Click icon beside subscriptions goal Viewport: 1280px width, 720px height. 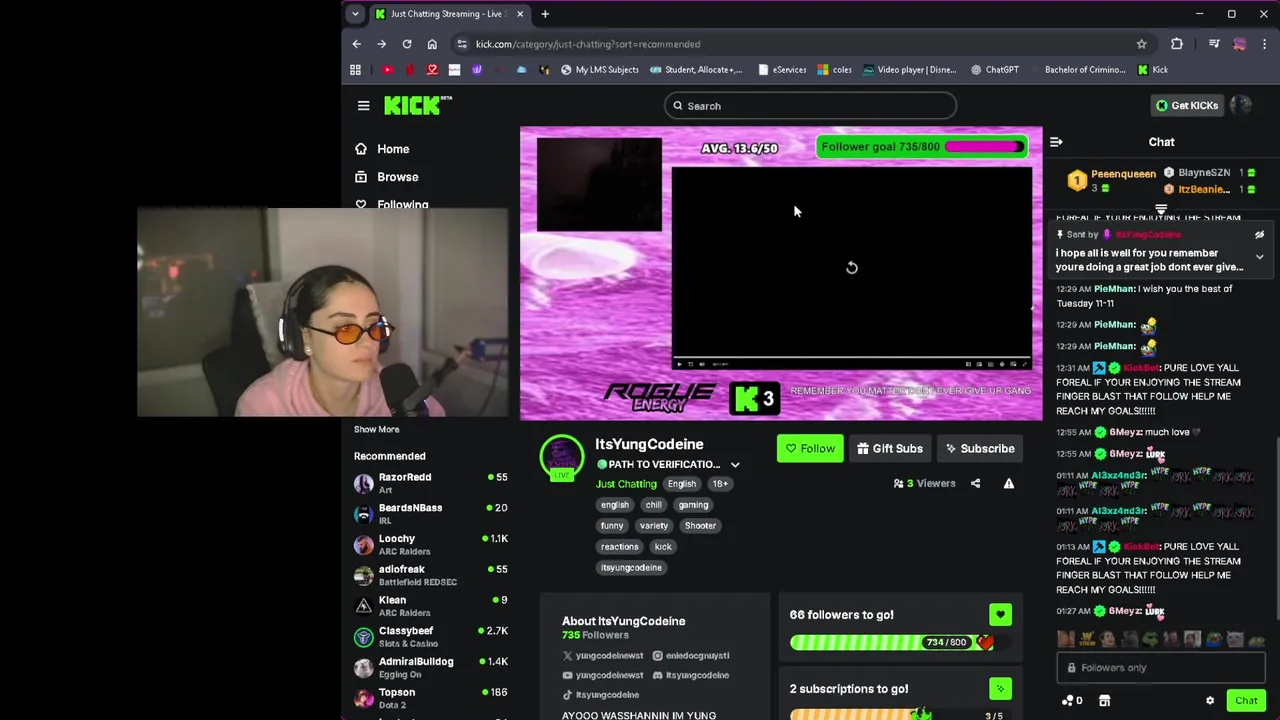tap(1000, 689)
